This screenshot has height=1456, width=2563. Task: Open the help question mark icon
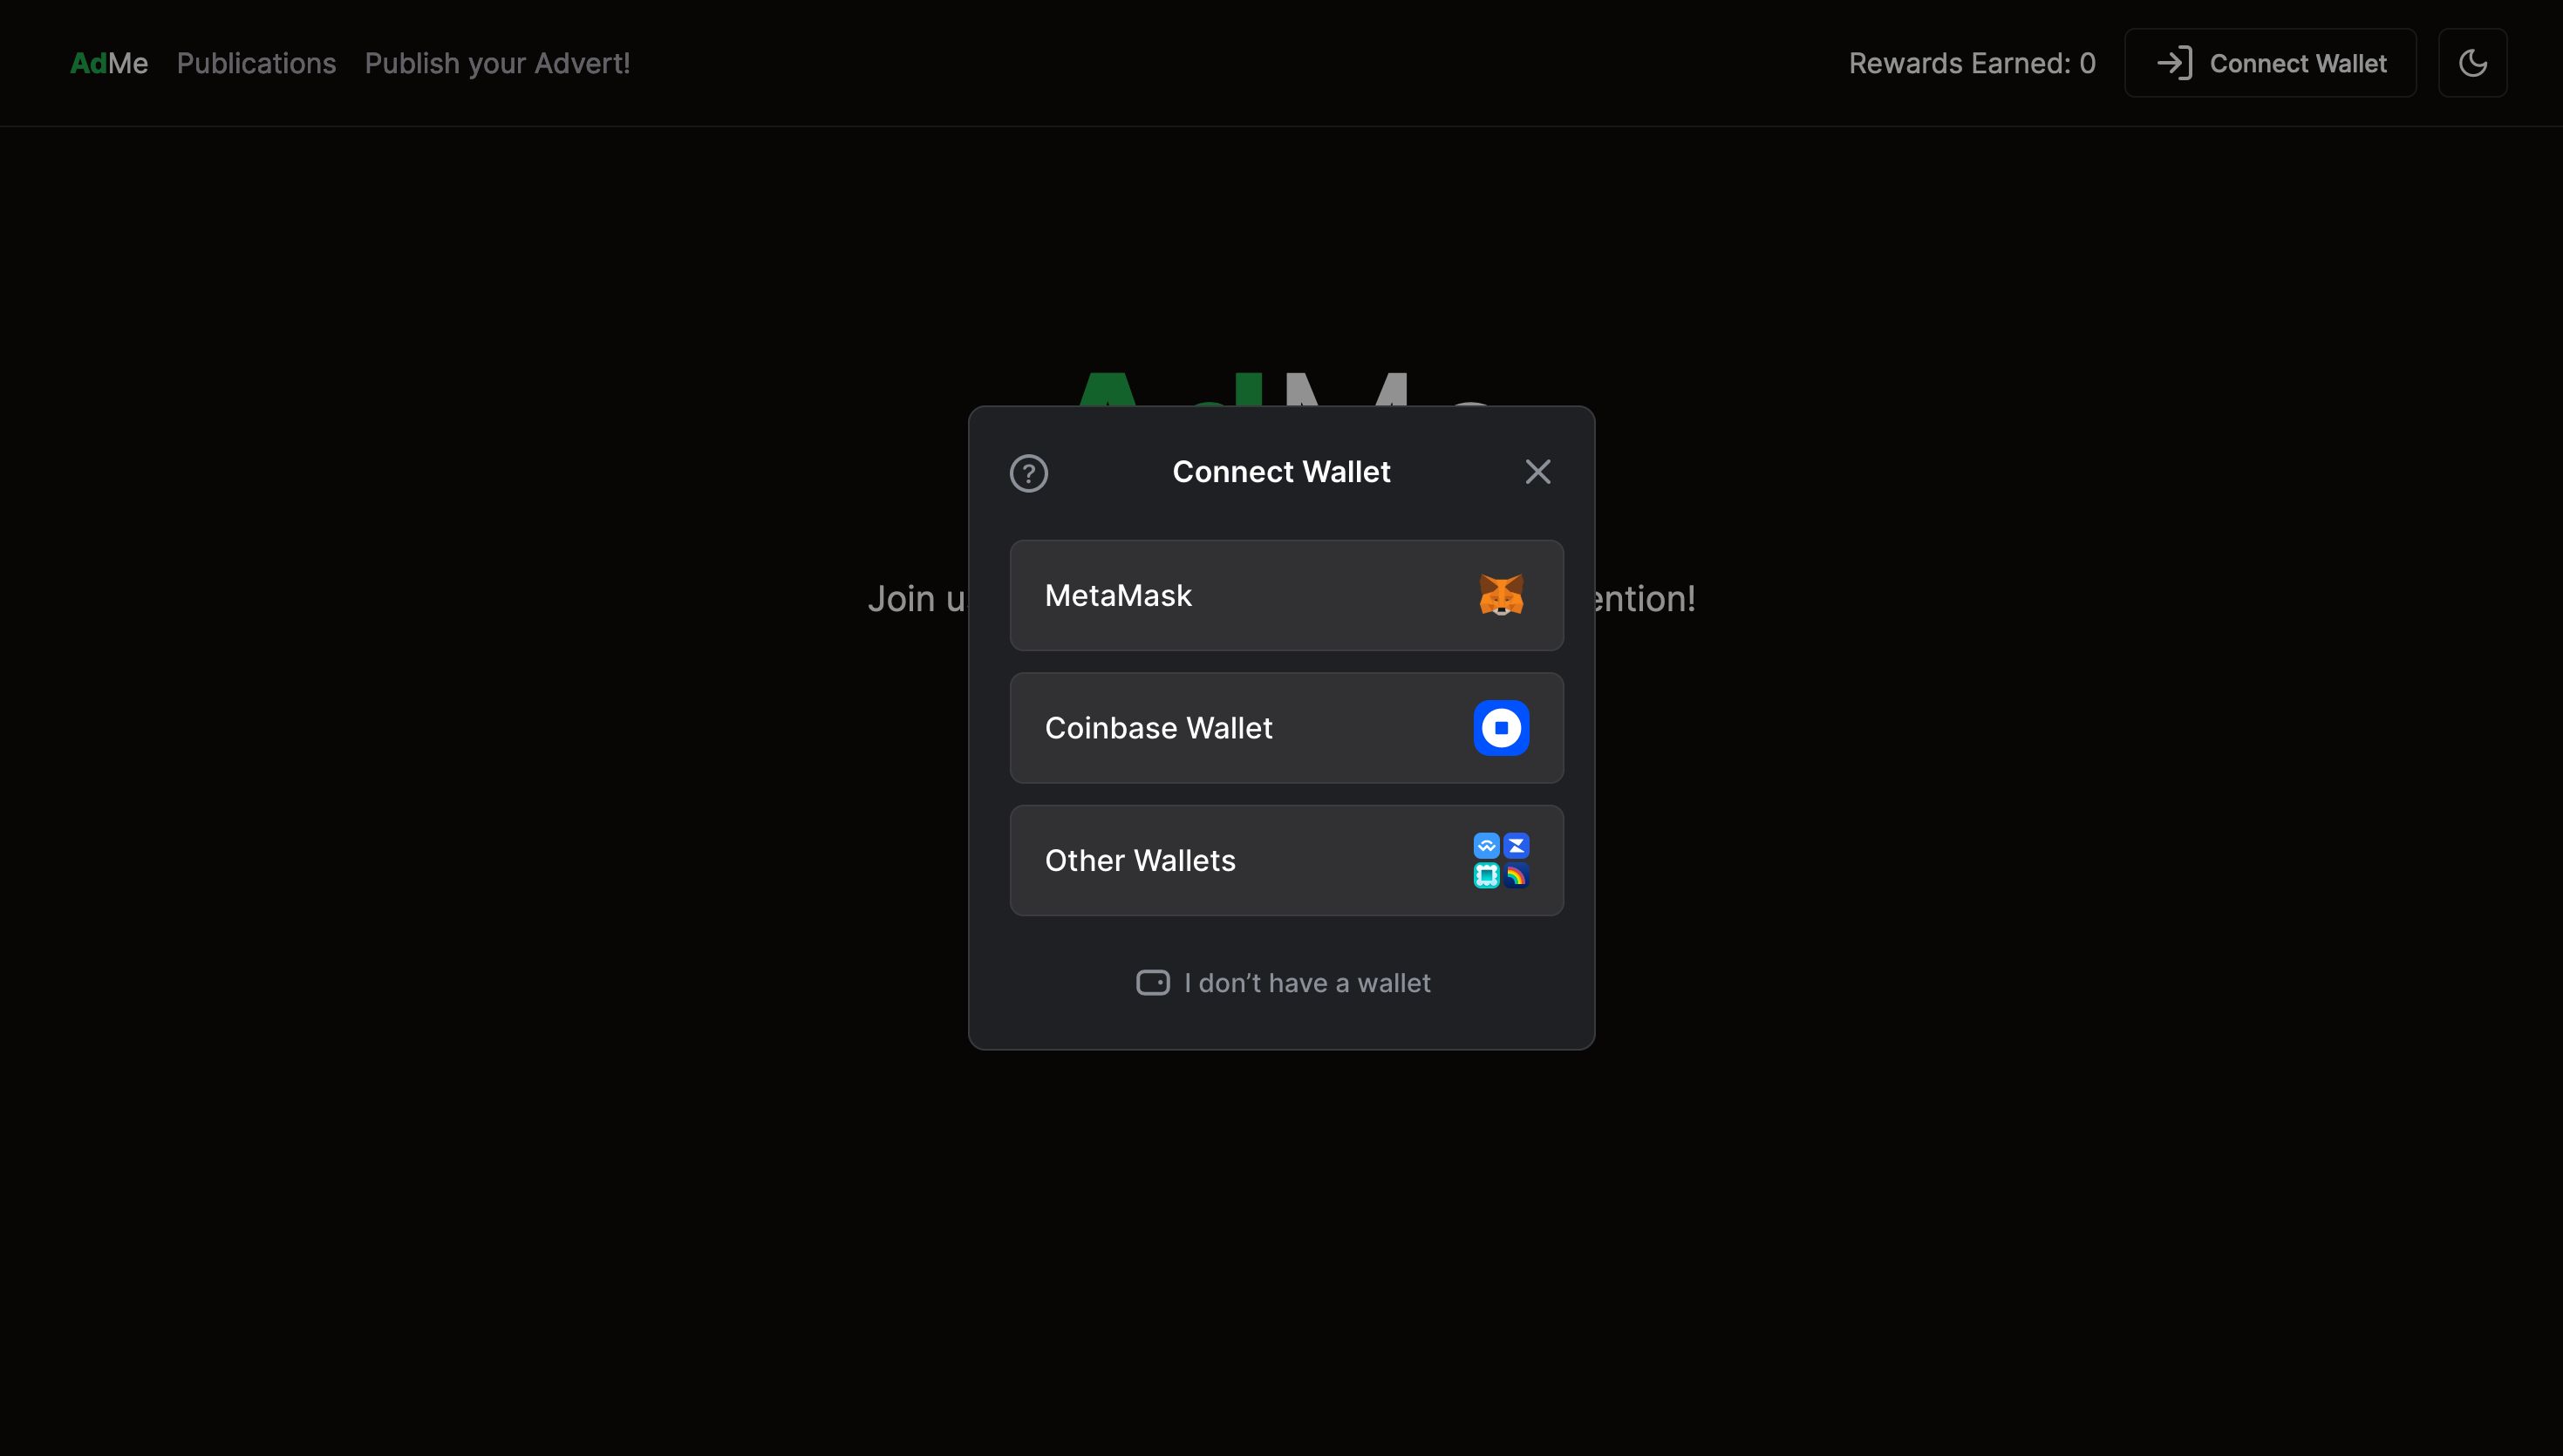(x=1028, y=473)
